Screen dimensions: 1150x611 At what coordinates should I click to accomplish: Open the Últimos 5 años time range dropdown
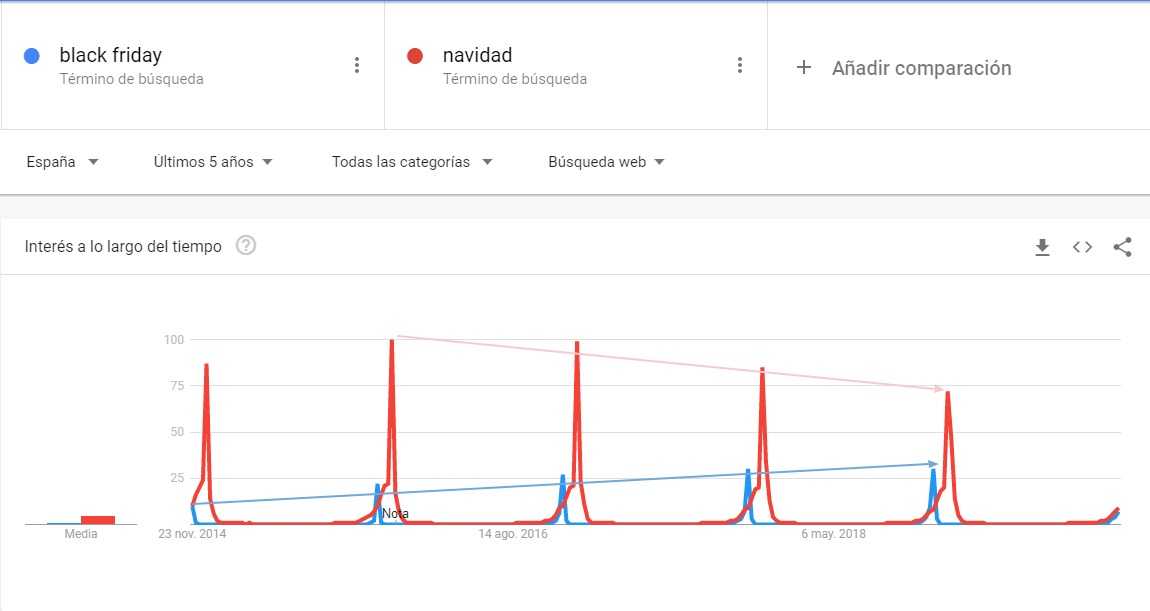[x=213, y=162]
